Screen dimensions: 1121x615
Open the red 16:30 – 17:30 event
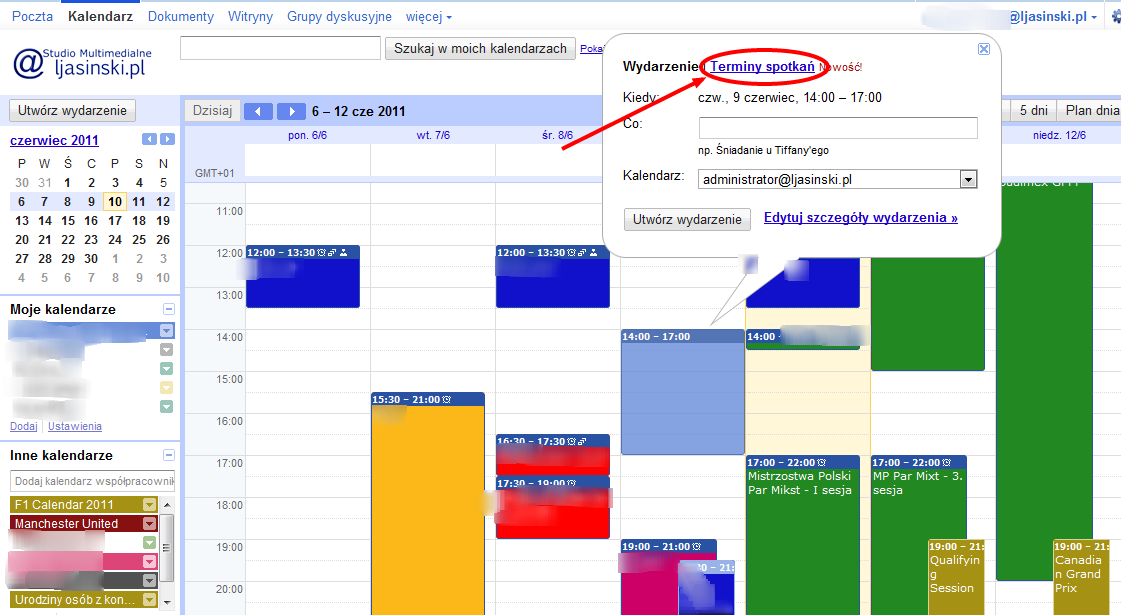[x=553, y=454]
